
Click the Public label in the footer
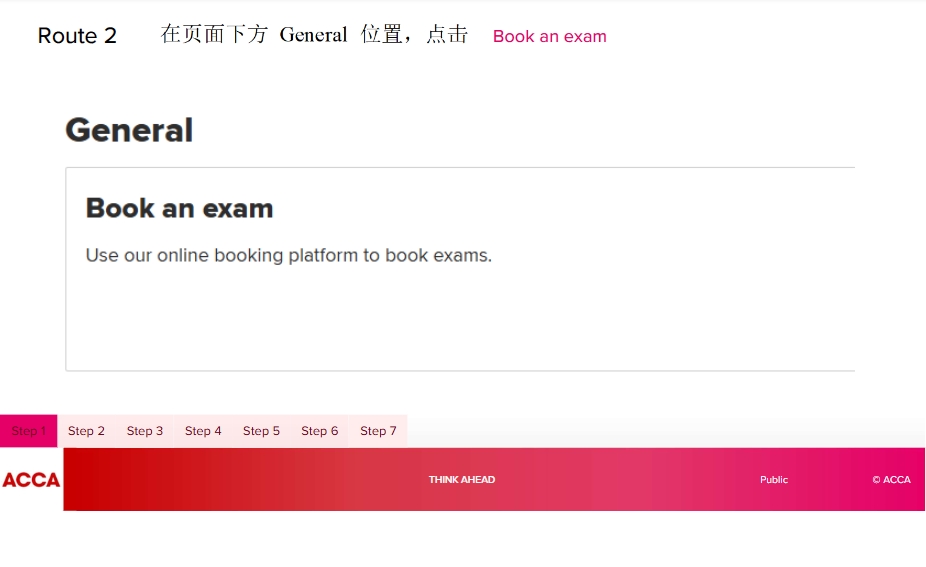point(774,480)
